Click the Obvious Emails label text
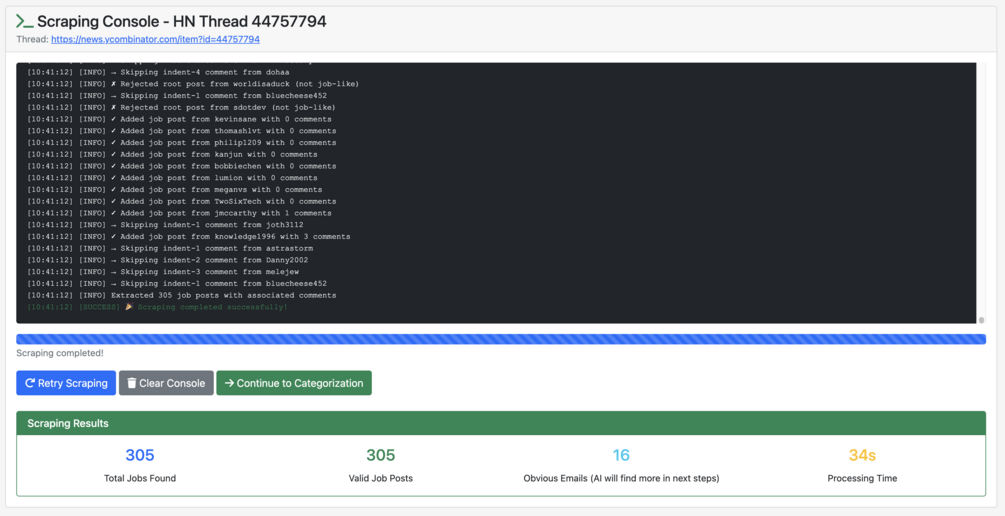This screenshot has width=1005, height=516. tap(621, 478)
